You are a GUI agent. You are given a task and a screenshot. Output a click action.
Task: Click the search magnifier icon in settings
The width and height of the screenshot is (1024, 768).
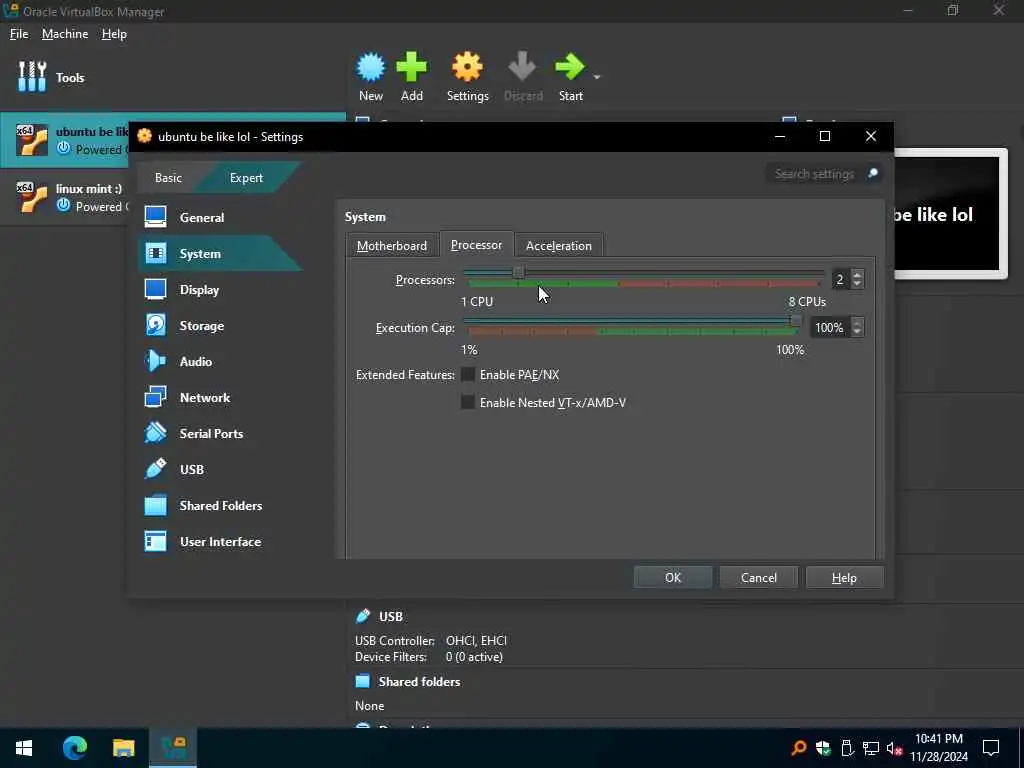(x=872, y=173)
